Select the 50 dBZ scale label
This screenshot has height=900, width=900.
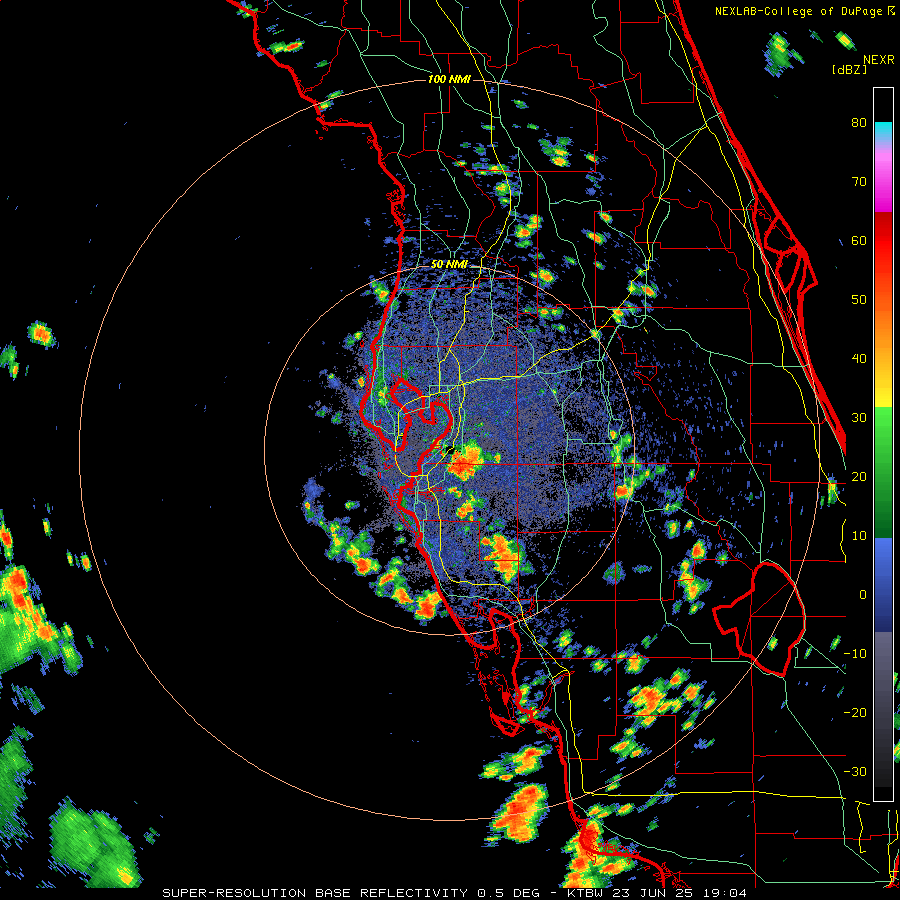(x=859, y=300)
